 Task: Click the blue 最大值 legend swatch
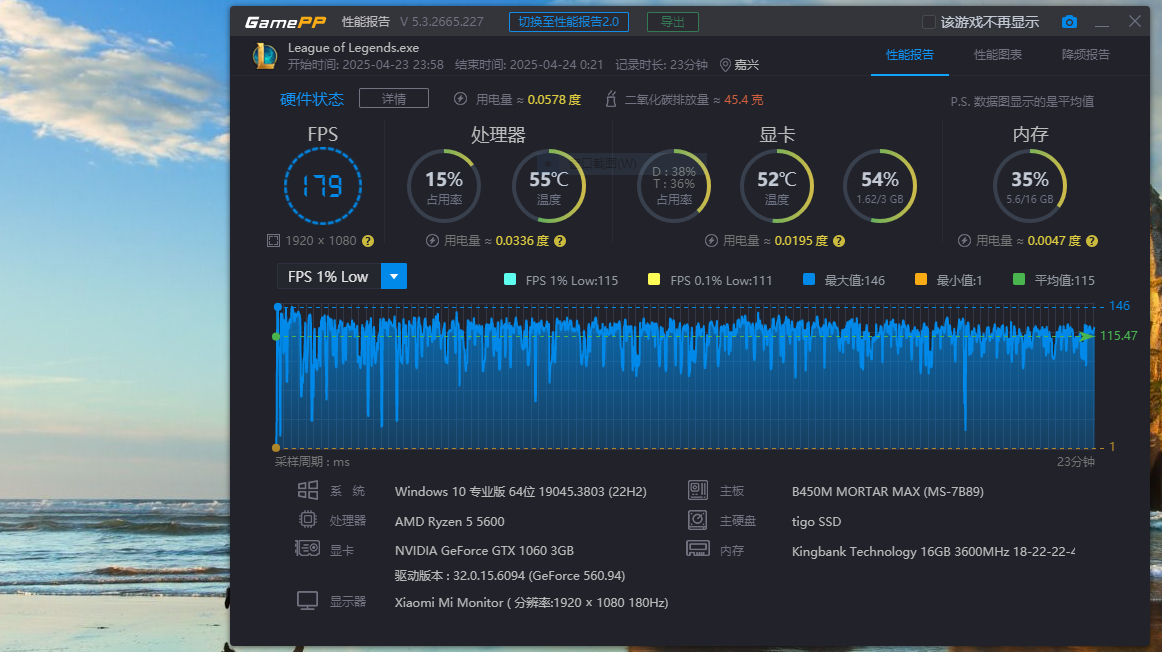[x=809, y=279]
